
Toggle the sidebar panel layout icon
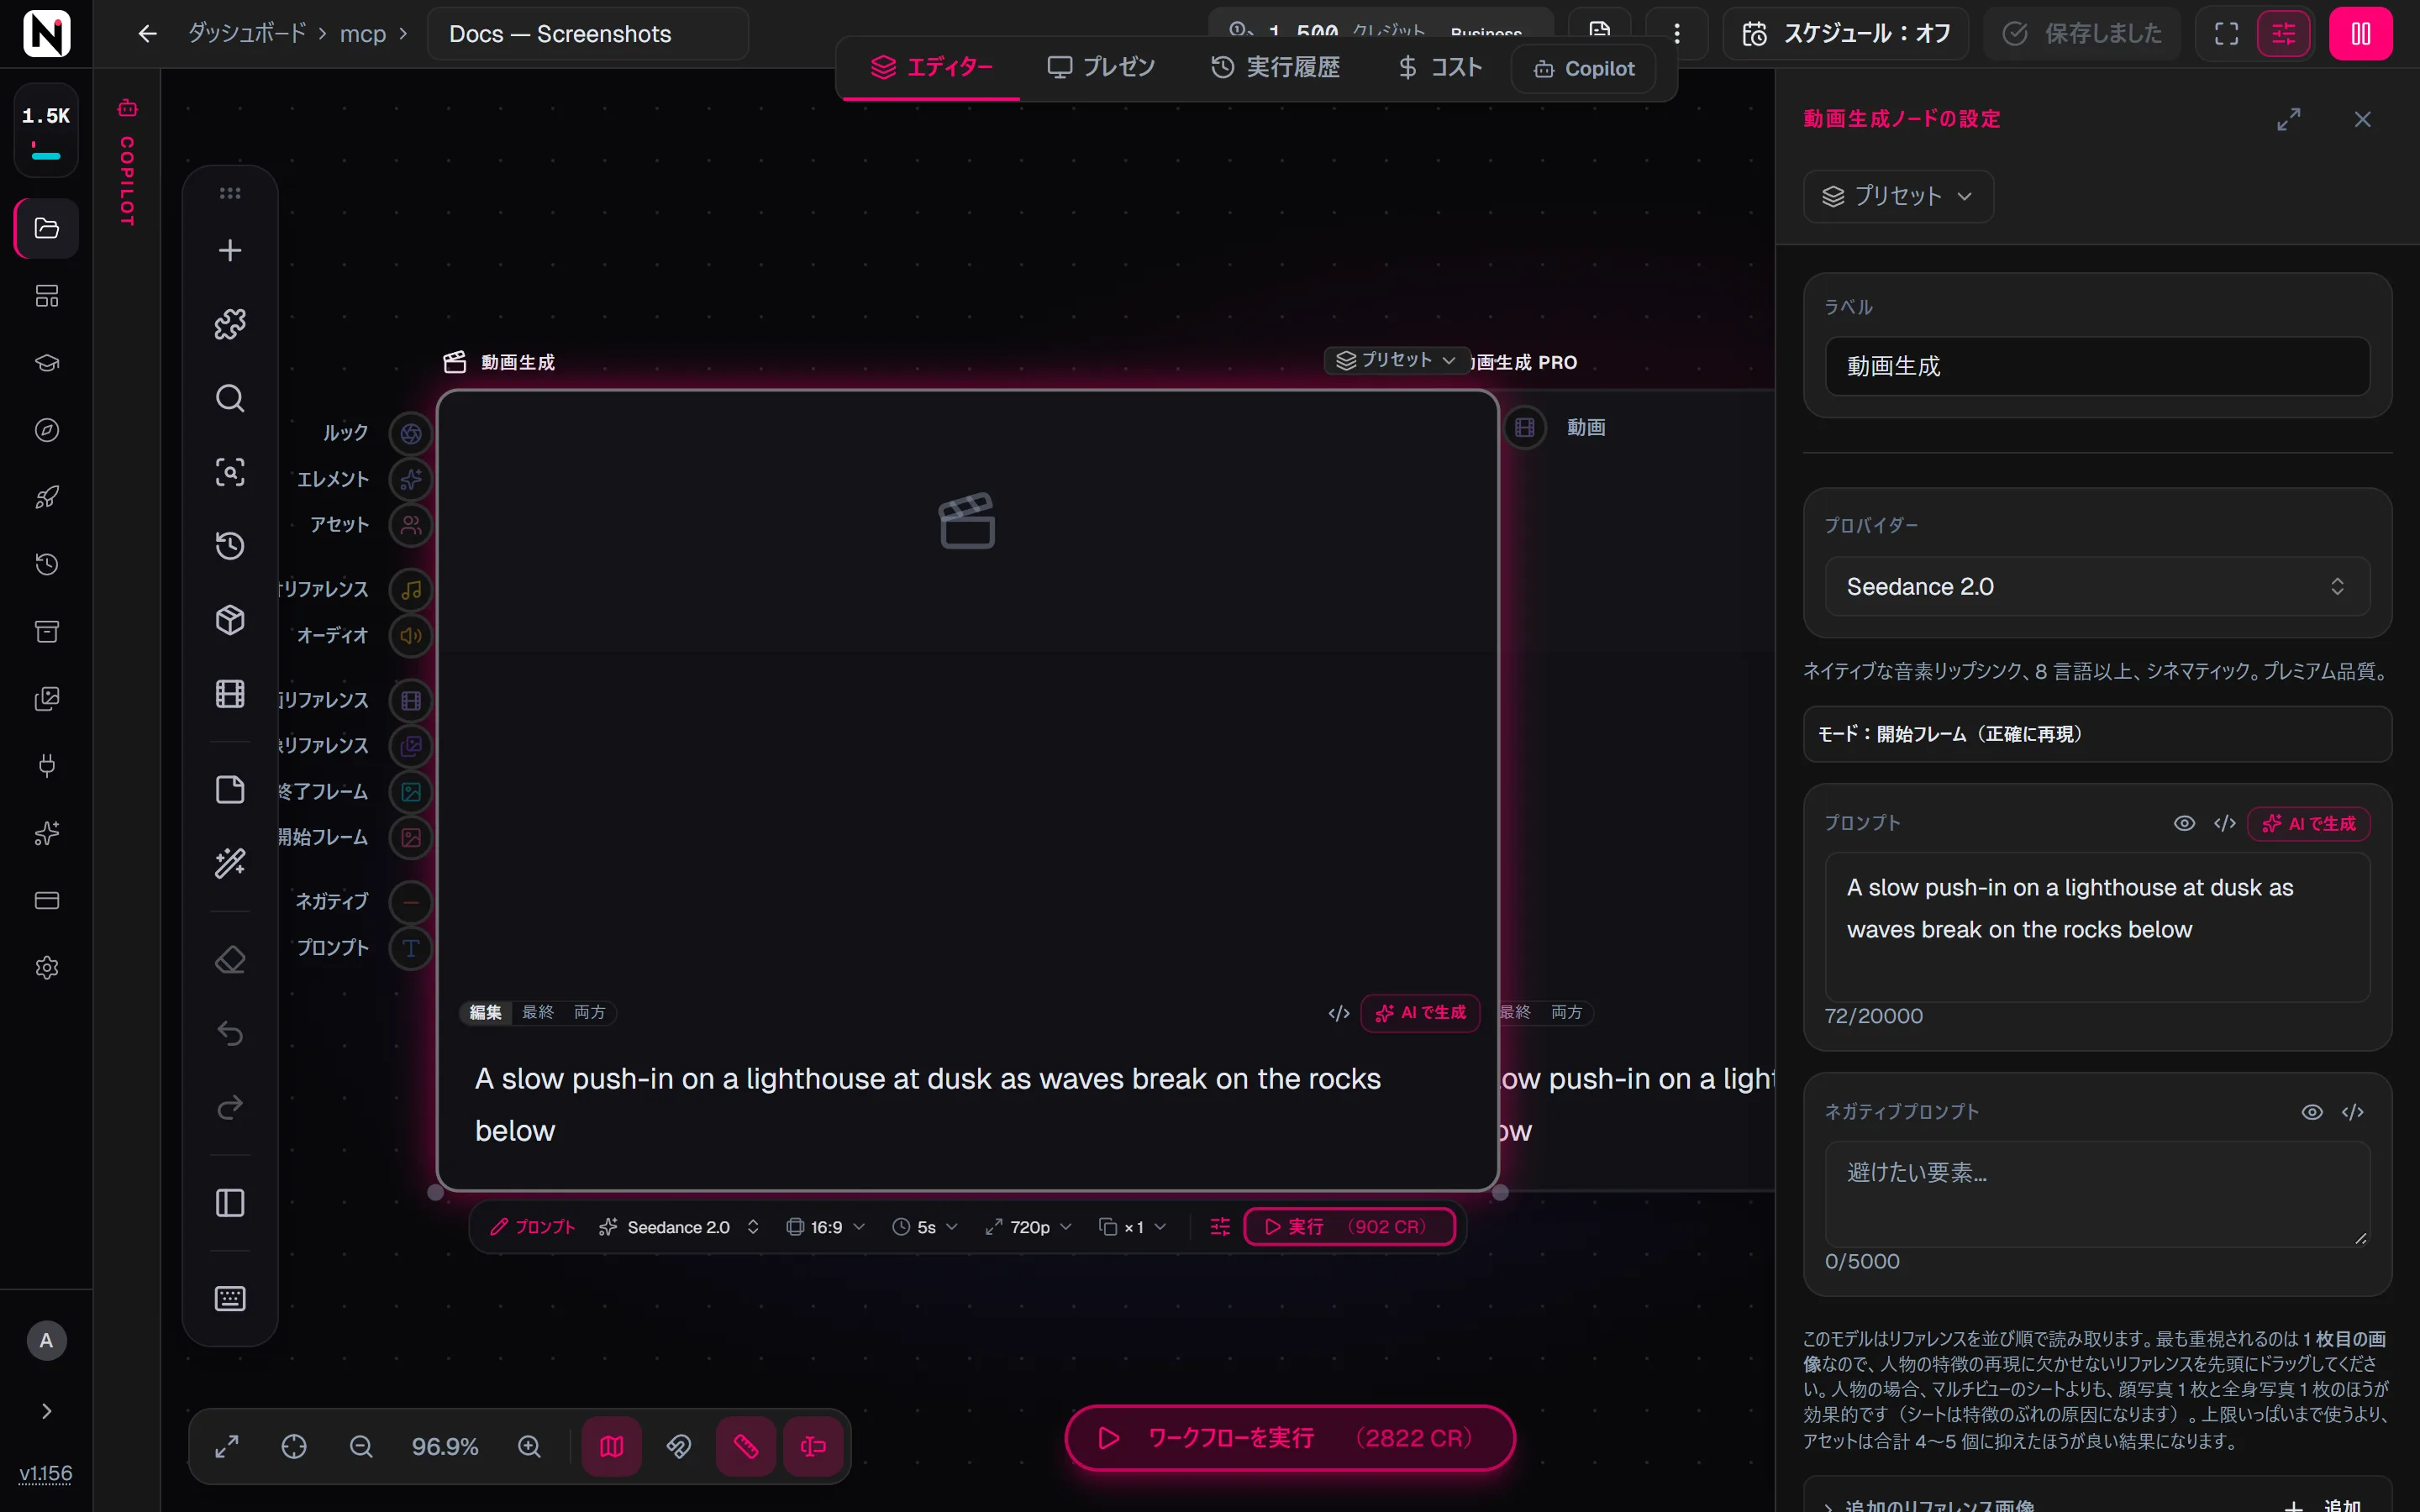(230, 1203)
